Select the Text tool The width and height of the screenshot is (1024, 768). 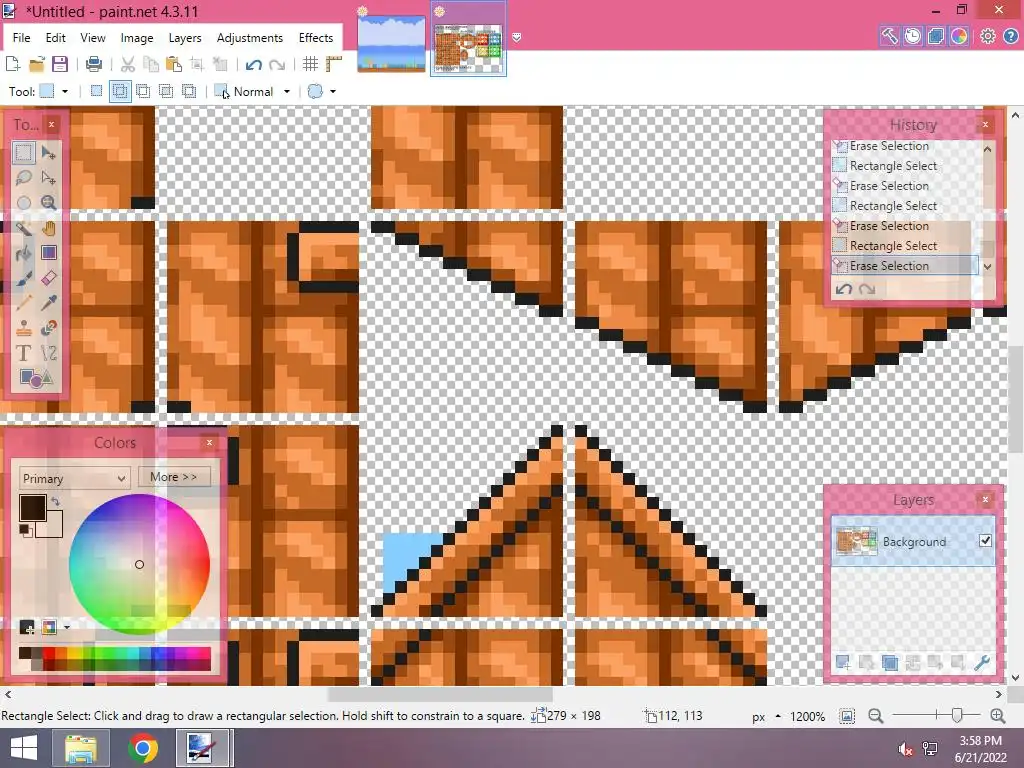pyautogui.click(x=24, y=353)
